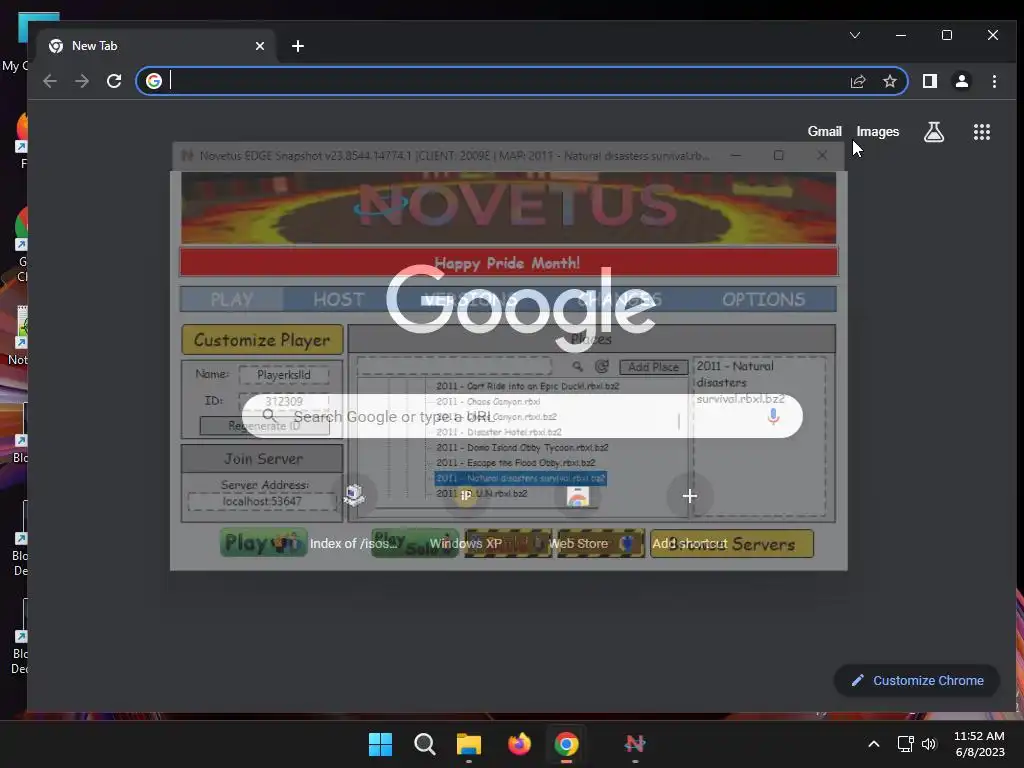Go back using Chrome's back arrow
The height and width of the screenshot is (768, 1024).
[x=50, y=81]
